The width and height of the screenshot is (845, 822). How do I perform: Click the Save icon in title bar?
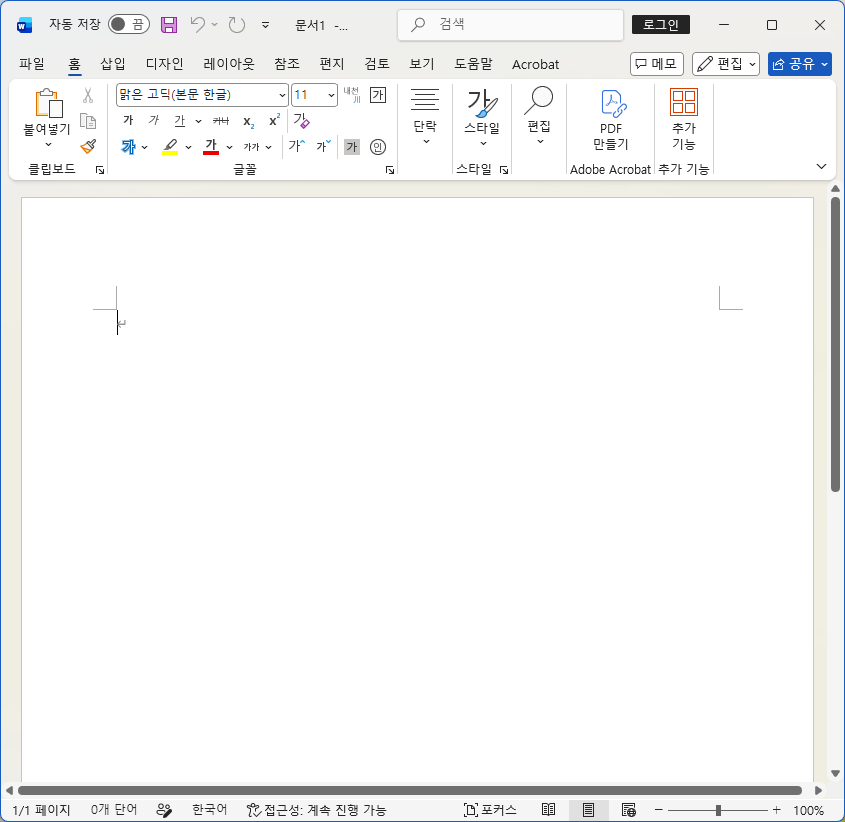(169, 25)
